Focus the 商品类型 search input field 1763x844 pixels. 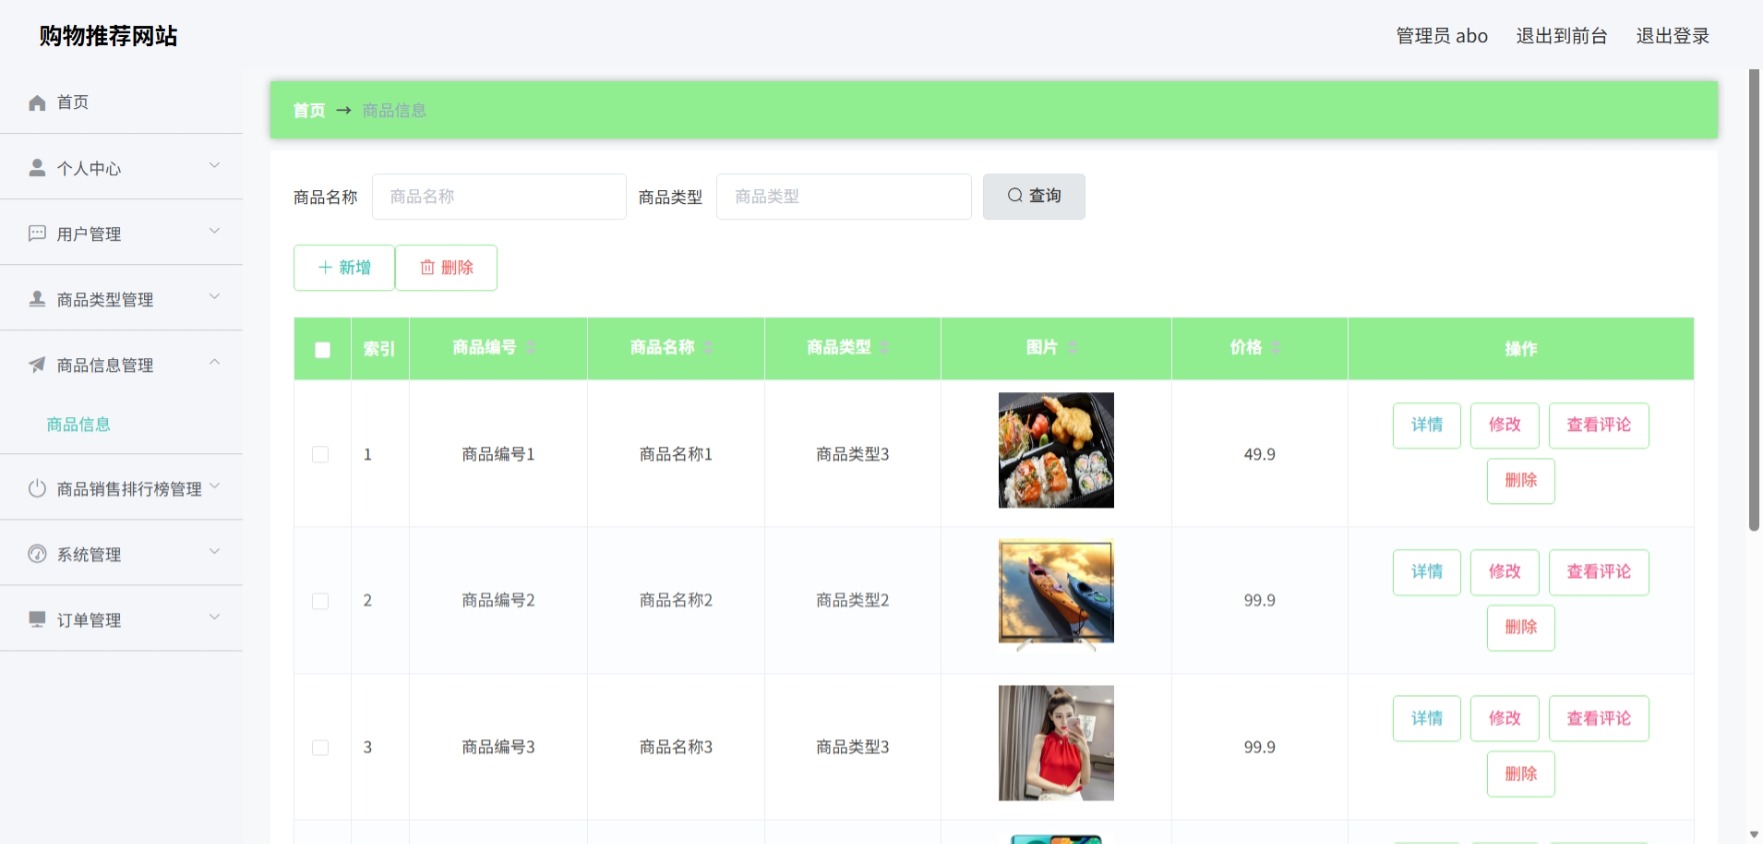844,197
